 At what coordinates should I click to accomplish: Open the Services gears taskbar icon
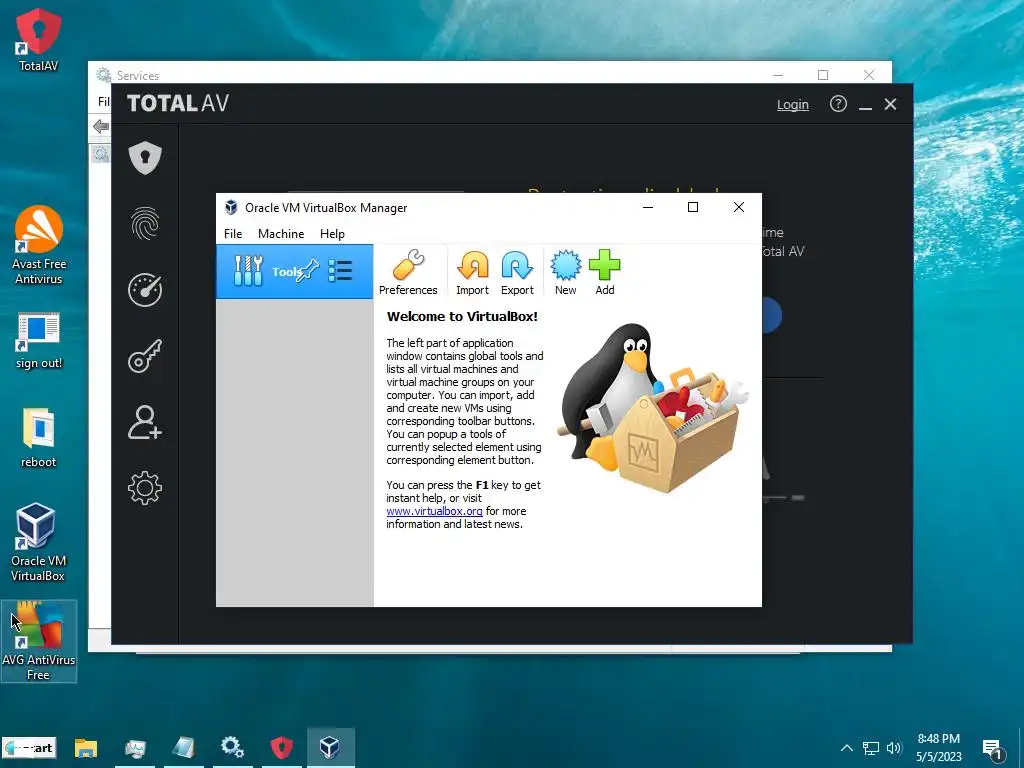point(232,748)
